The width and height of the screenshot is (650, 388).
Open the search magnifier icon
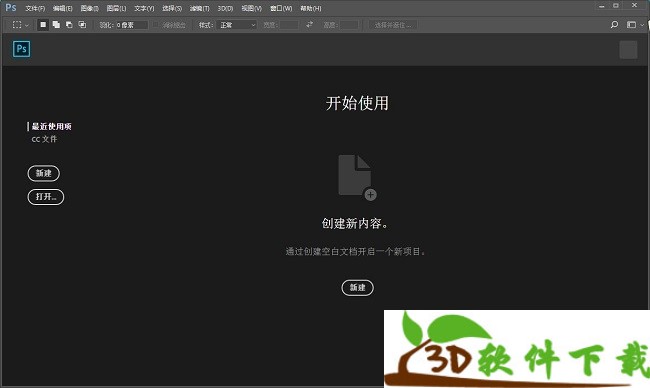(x=614, y=25)
